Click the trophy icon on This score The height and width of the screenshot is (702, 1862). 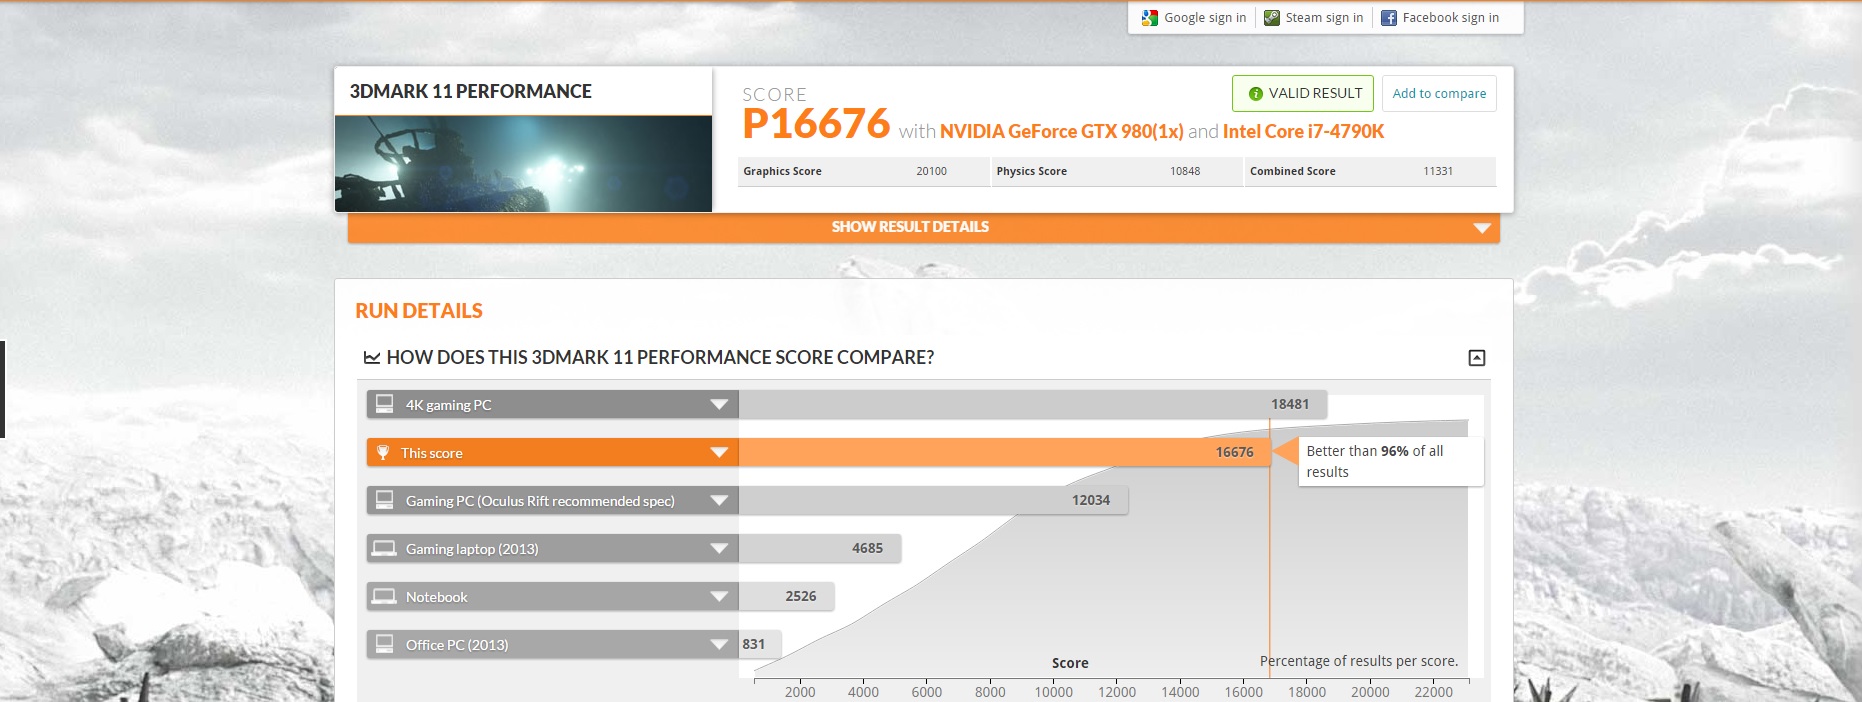coord(383,453)
